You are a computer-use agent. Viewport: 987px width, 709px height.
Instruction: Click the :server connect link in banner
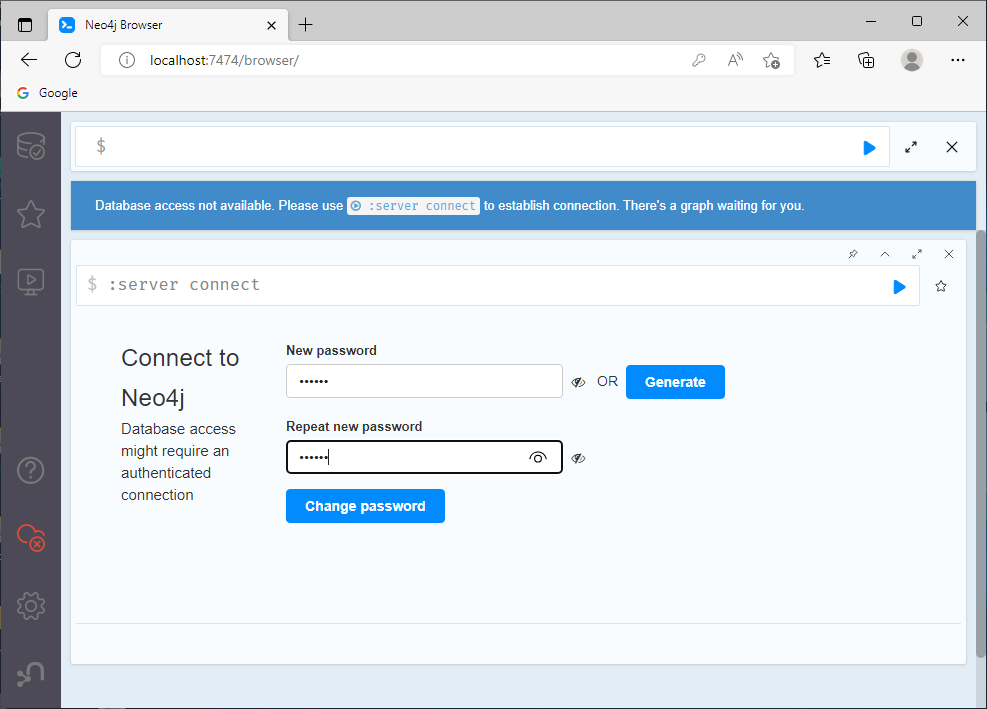coord(414,206)
